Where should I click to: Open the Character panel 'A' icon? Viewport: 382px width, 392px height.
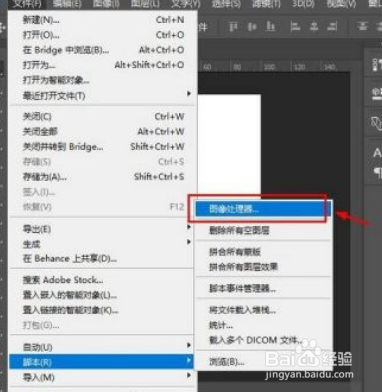click(x=377, y=153)
